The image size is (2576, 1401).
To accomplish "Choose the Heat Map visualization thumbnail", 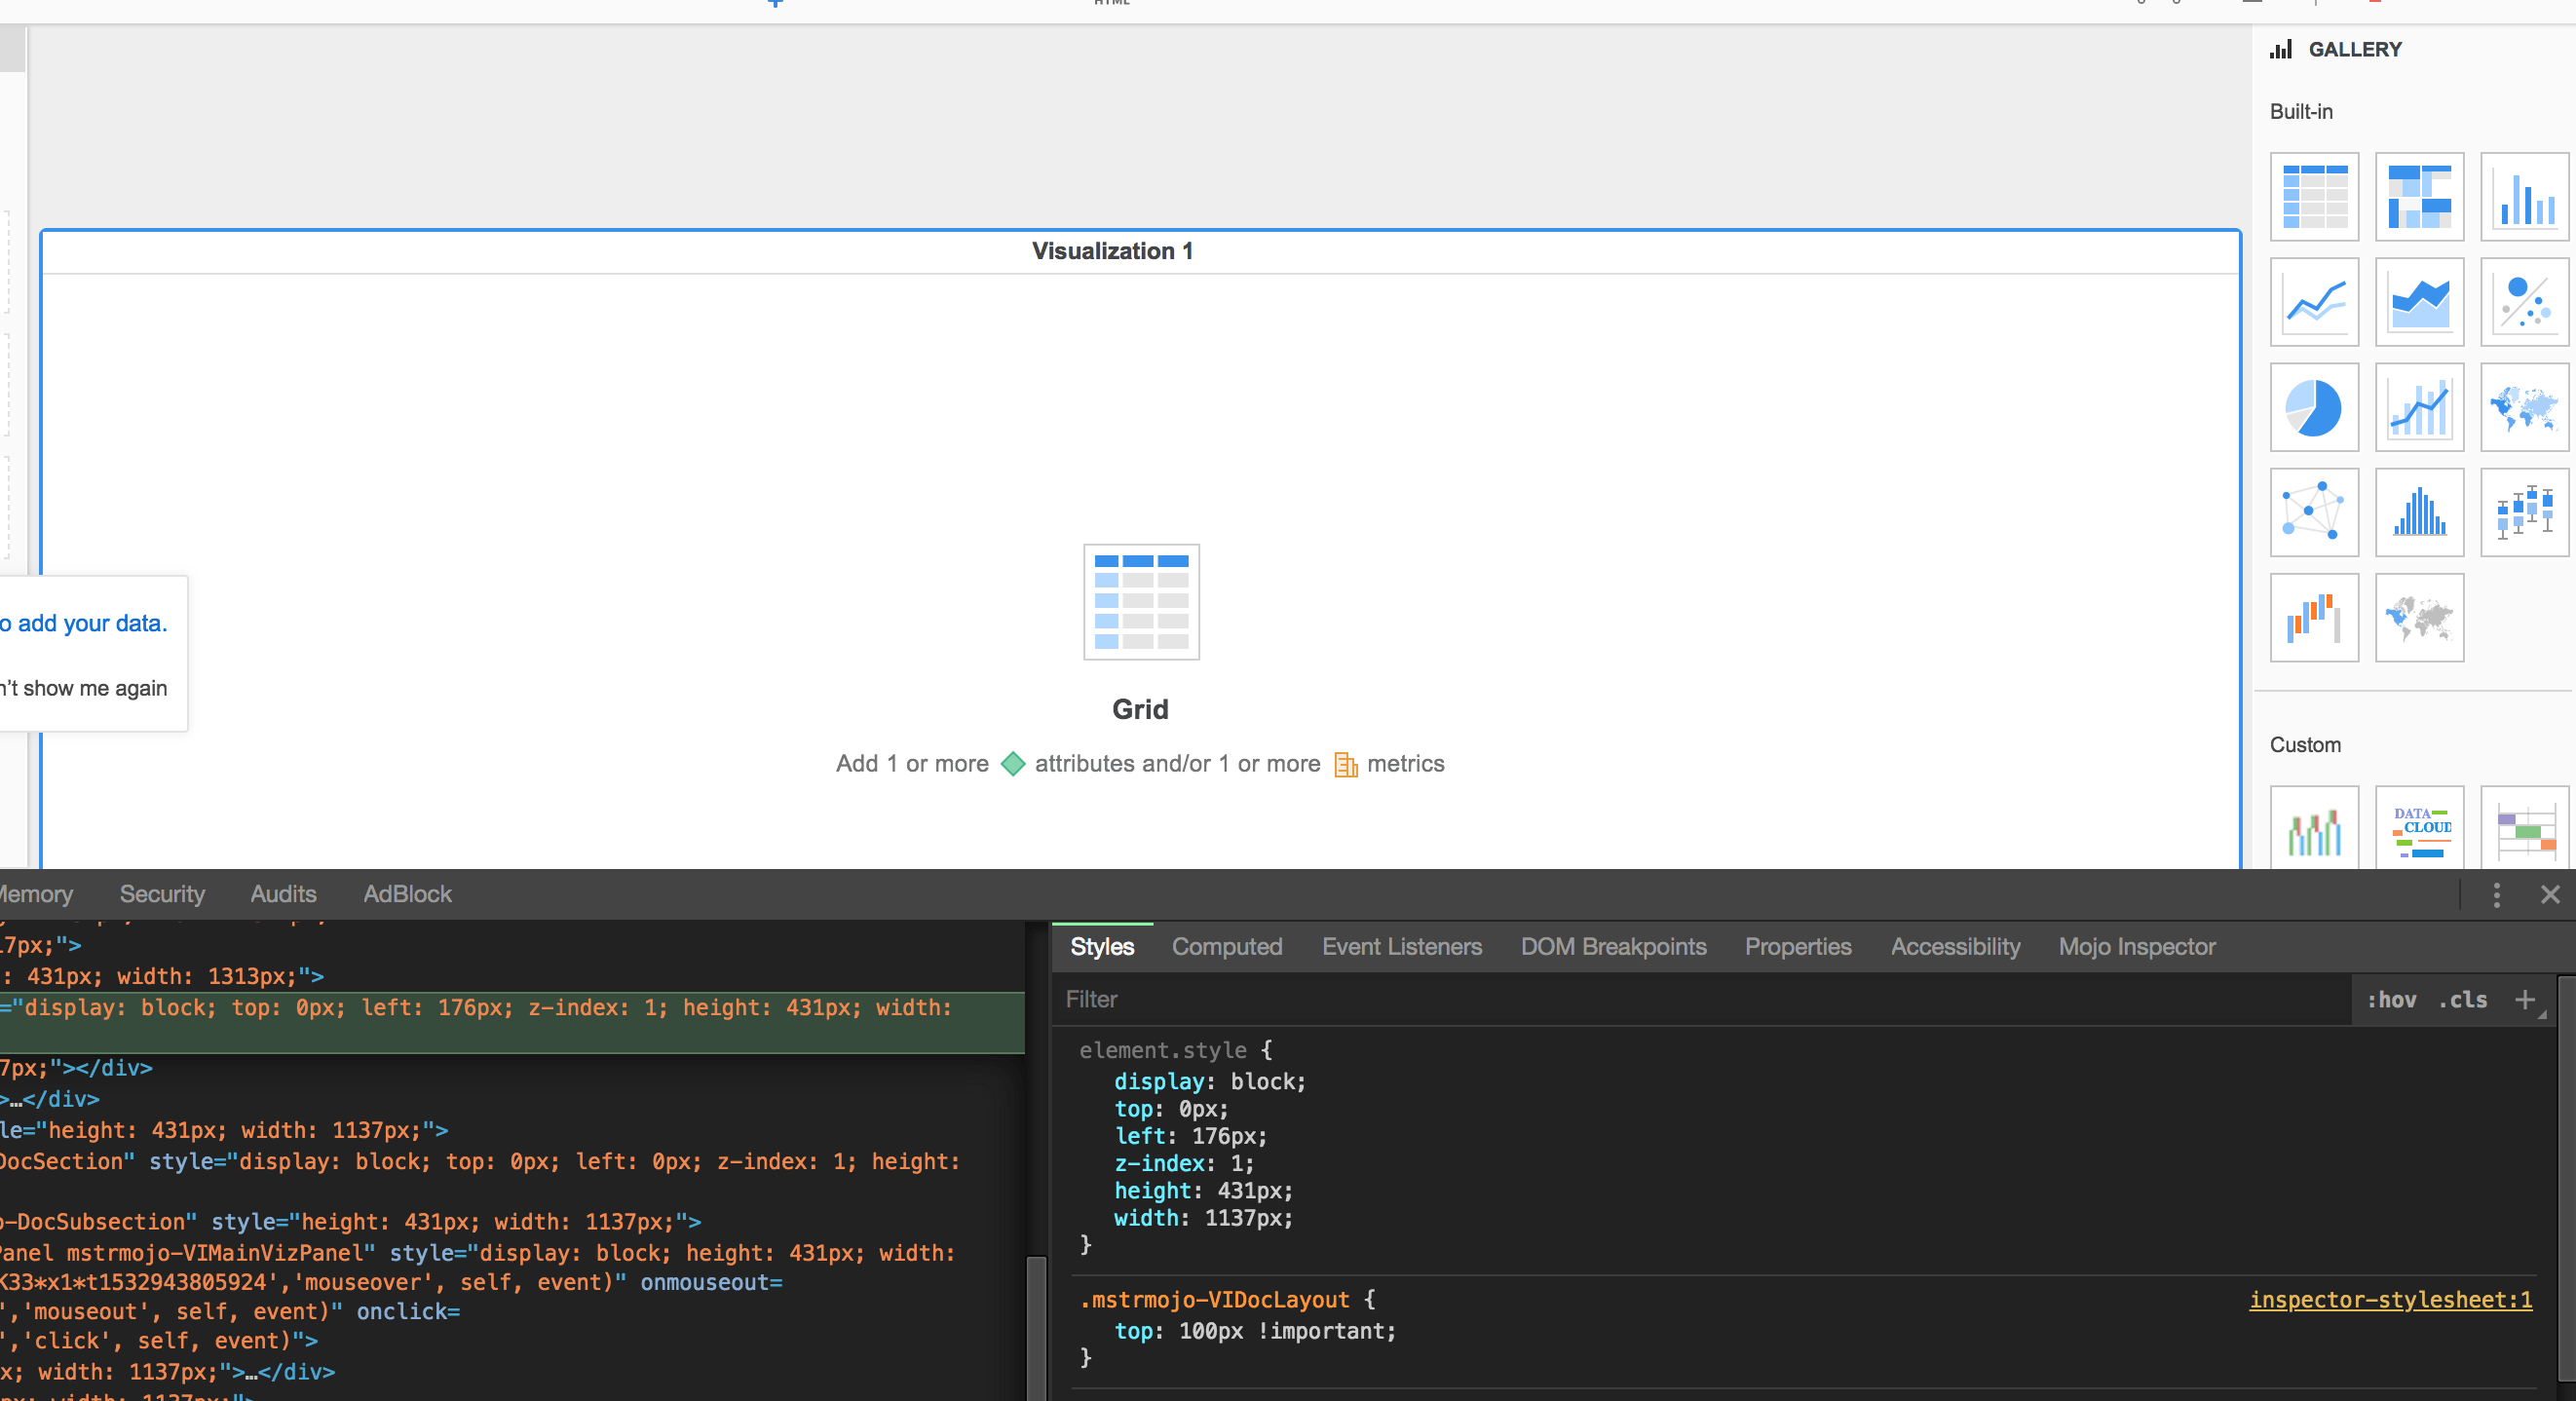I will click(2419, 197).
